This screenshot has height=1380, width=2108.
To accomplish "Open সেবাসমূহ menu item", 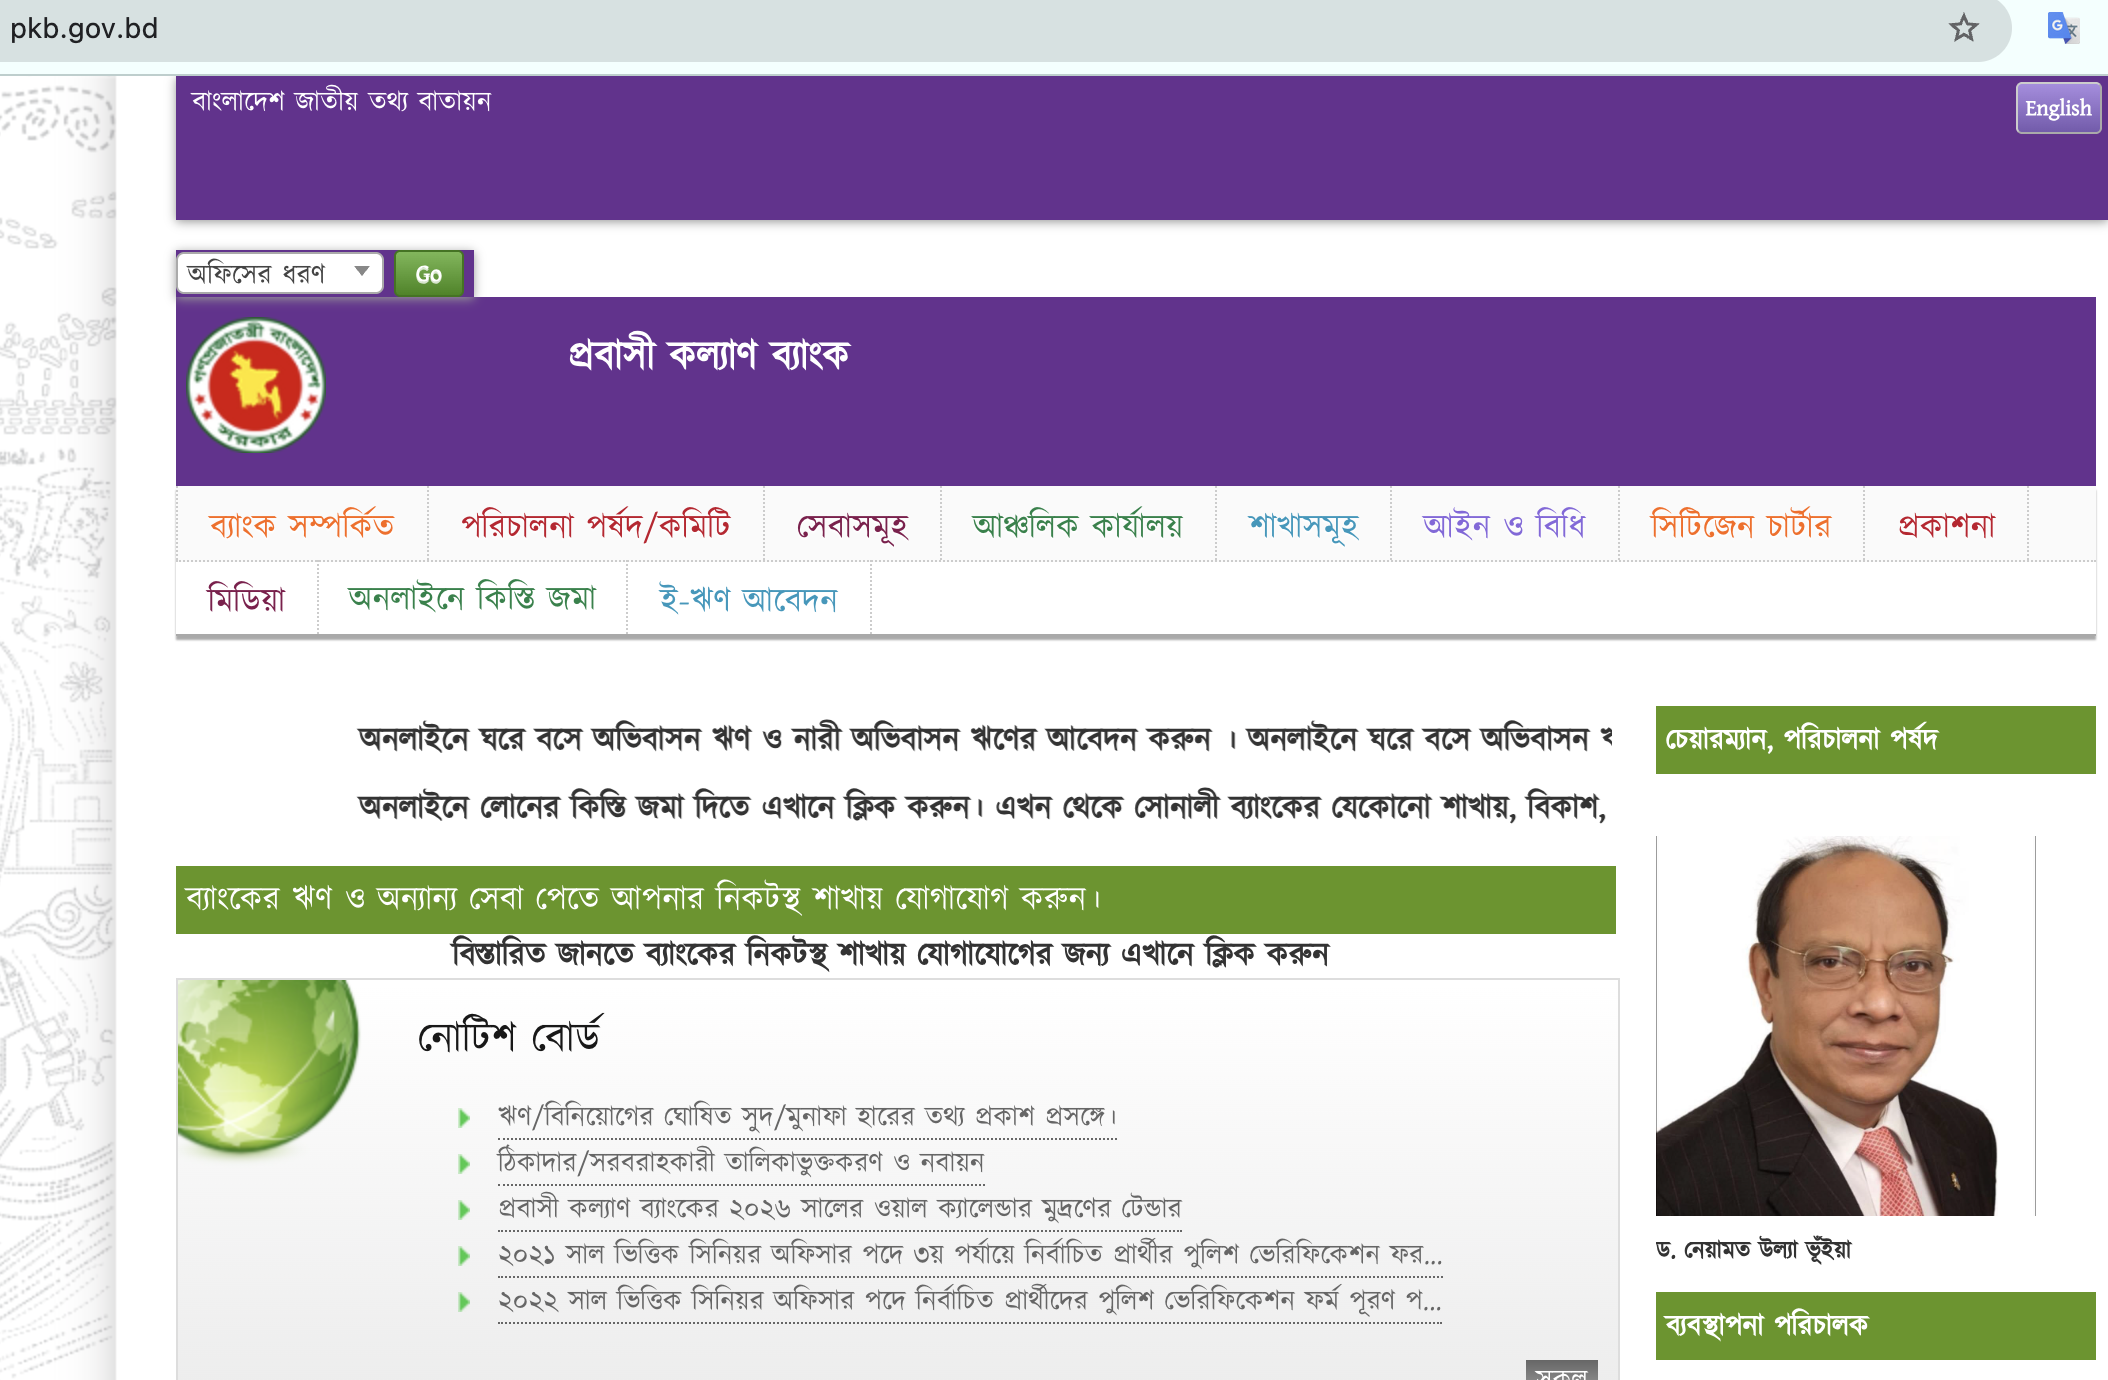I will point(852,525).
